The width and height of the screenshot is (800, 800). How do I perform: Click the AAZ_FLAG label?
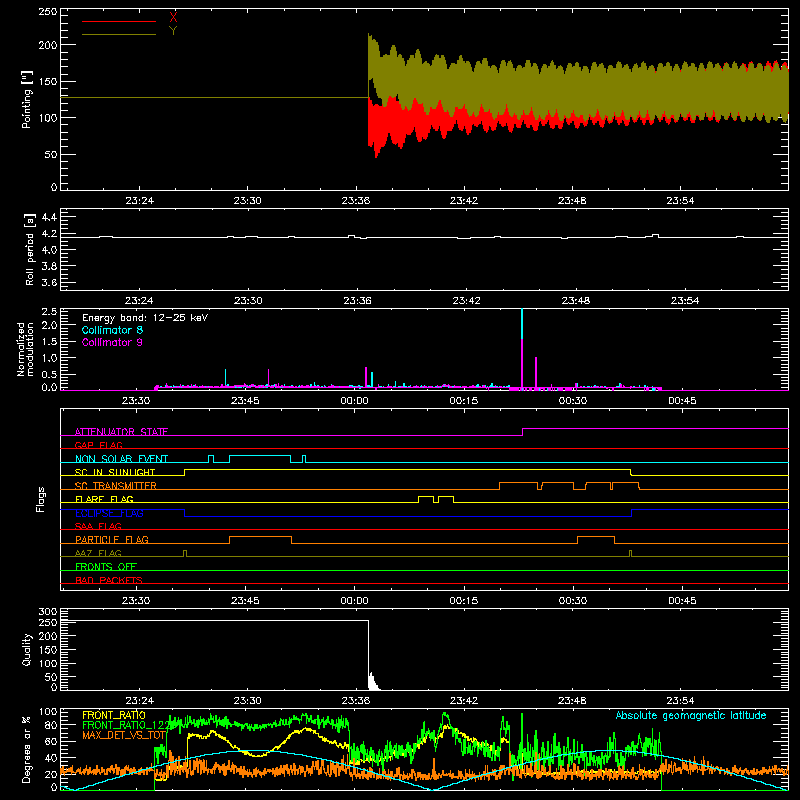98,553
